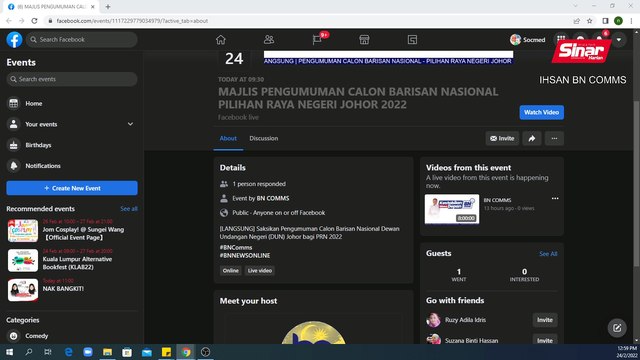This screenshot has width=640, height=360.
Task: Invite Suzana Binti Hassan
Action: tap(545, 340)
